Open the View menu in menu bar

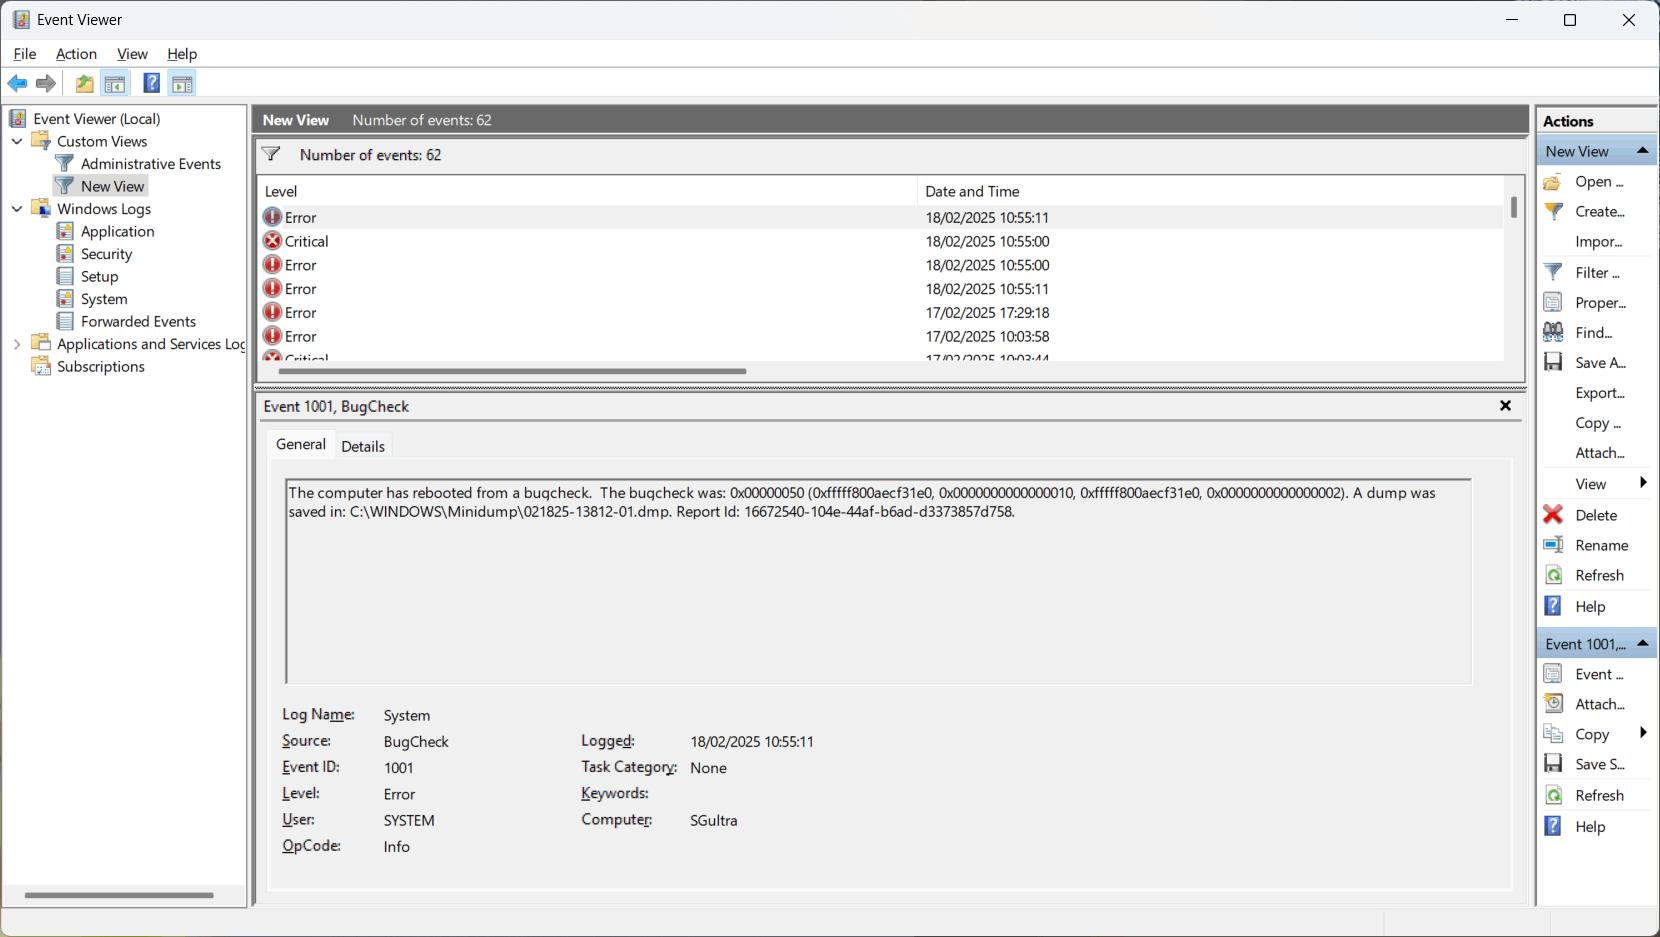132,54
